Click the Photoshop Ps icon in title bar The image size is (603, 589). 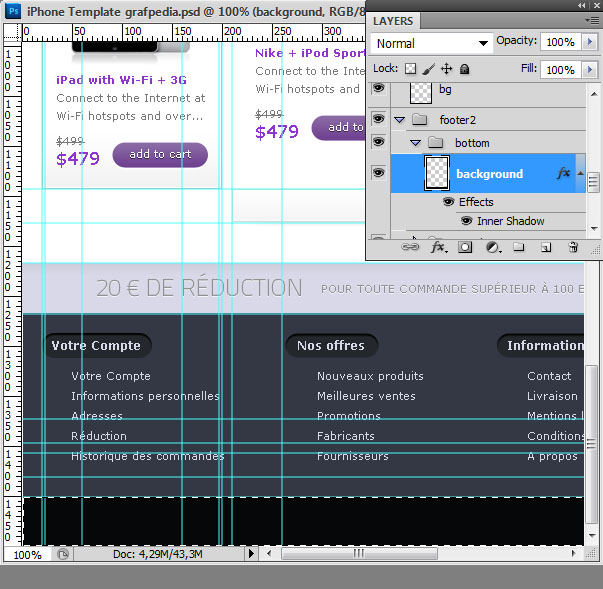(13, 11)
